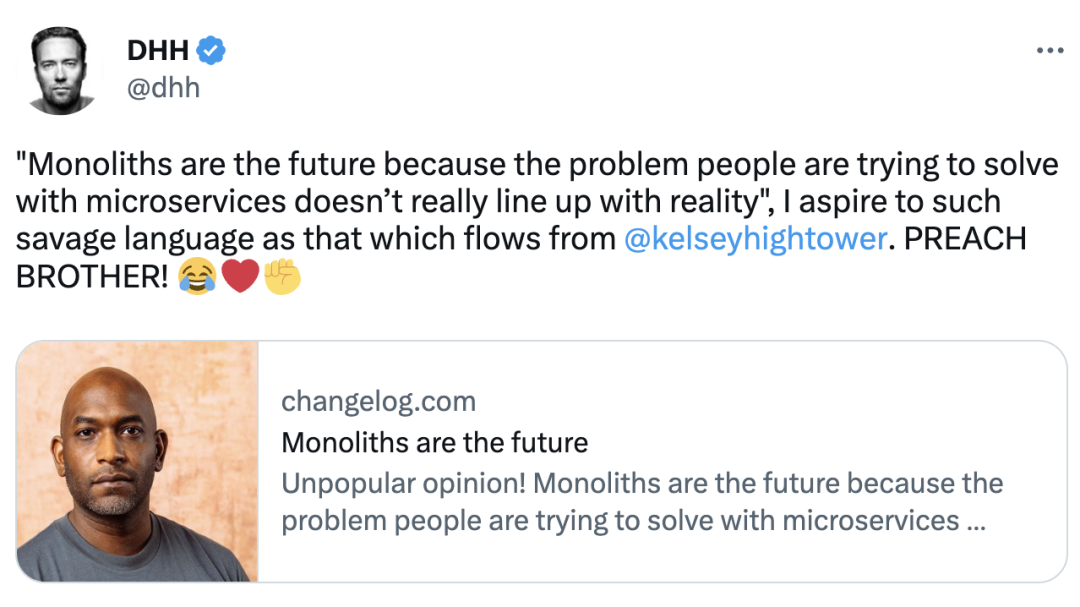Click the red heart emoji
Viewport: 1080px width, 607px height.
(x=240, y=277)
